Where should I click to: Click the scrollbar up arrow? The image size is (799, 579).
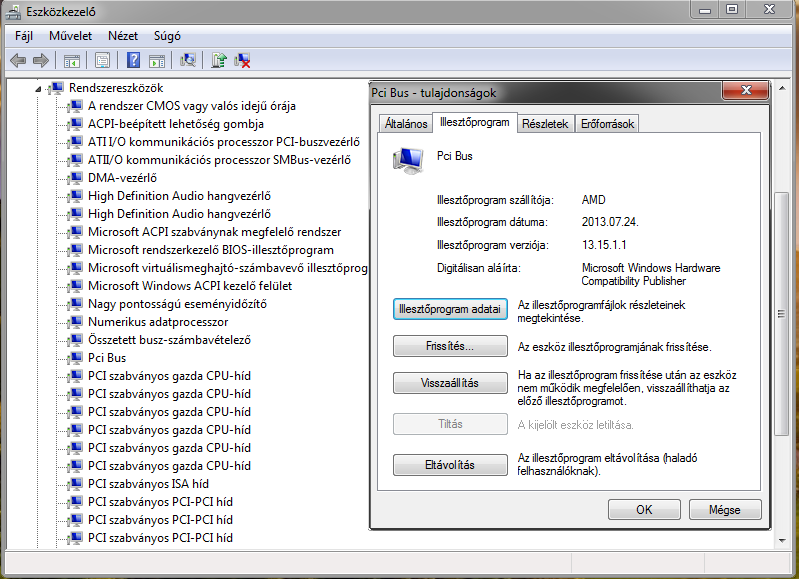tap(782, 88)
